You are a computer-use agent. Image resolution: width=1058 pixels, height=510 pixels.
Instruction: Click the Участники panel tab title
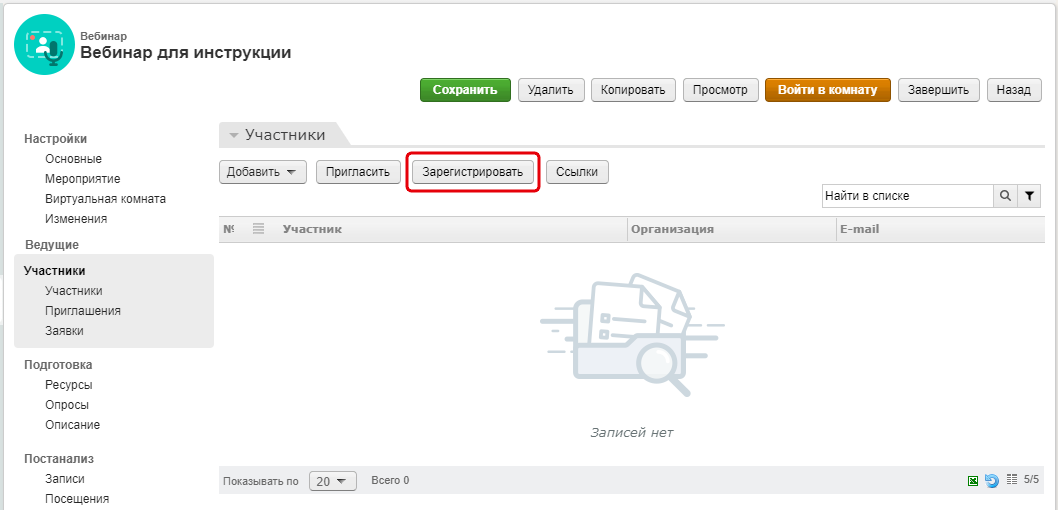pyautogui.click(x=285, y=135)
